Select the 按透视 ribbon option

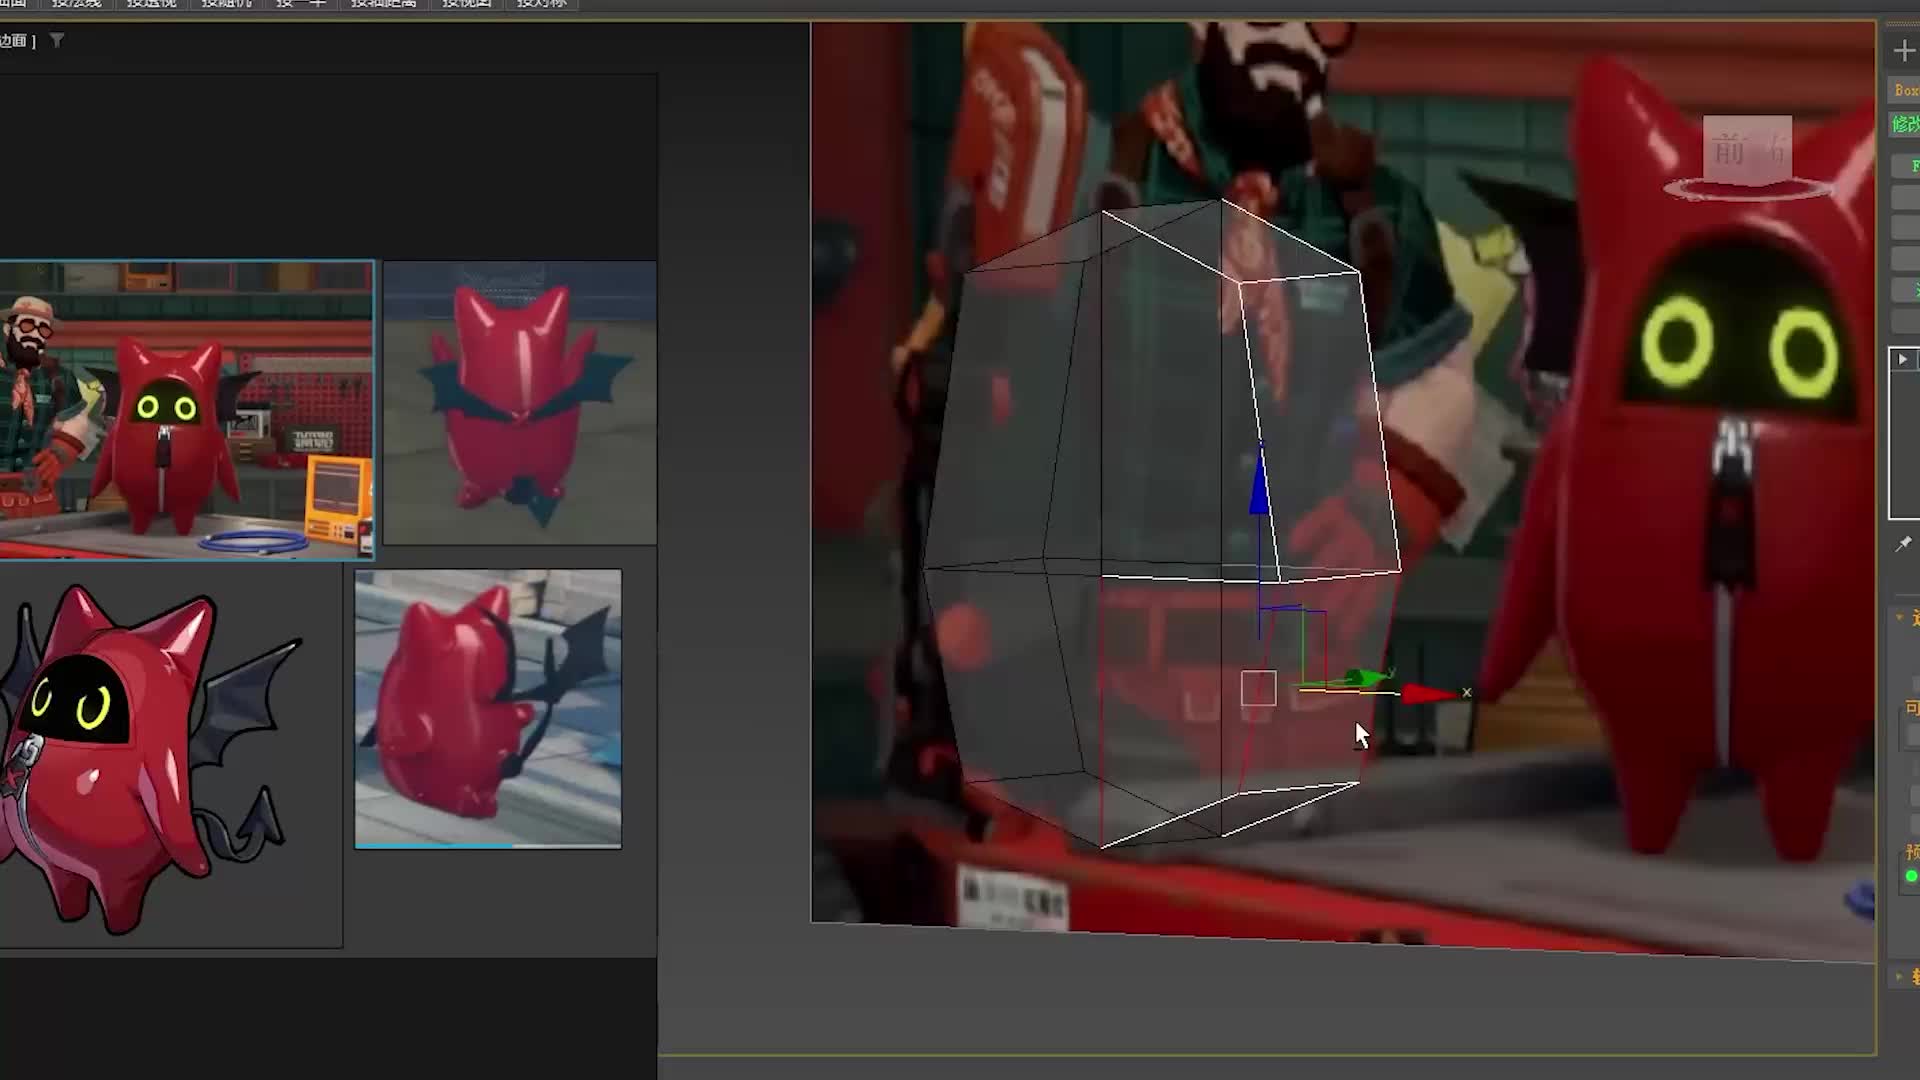[x=151, y=4]
